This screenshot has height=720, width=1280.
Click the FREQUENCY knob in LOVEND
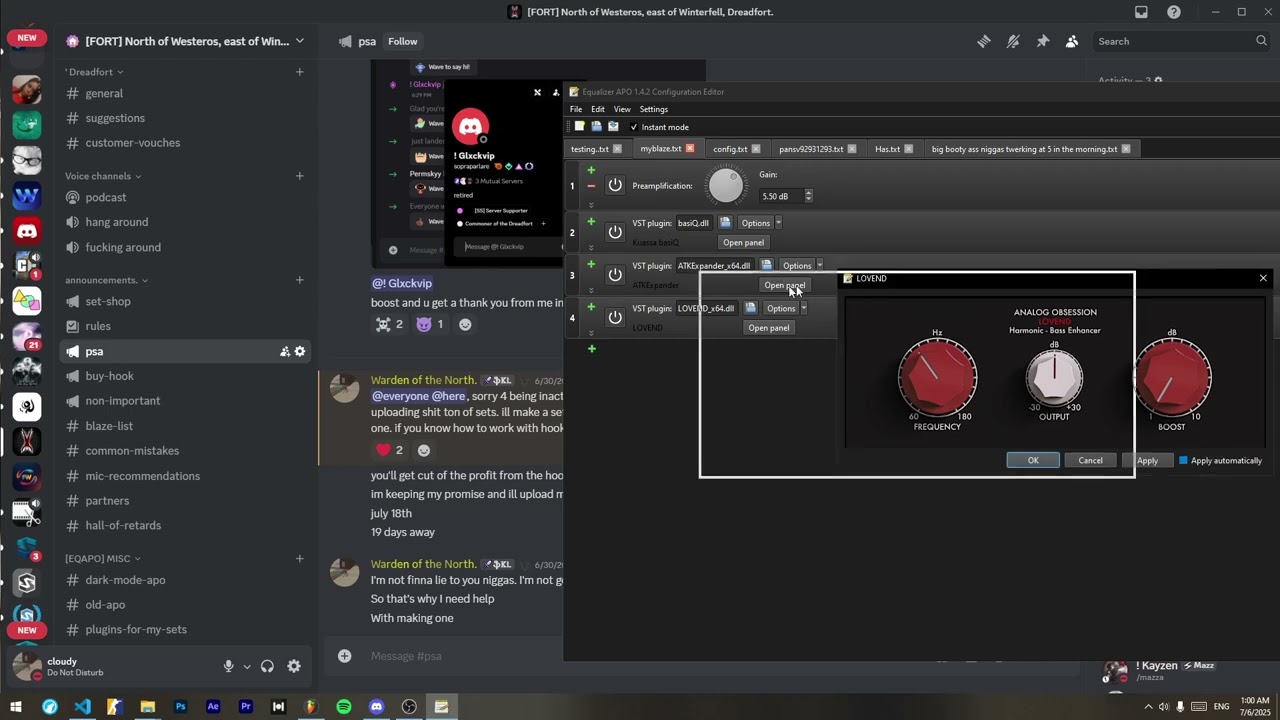click(x=937, y=377)
